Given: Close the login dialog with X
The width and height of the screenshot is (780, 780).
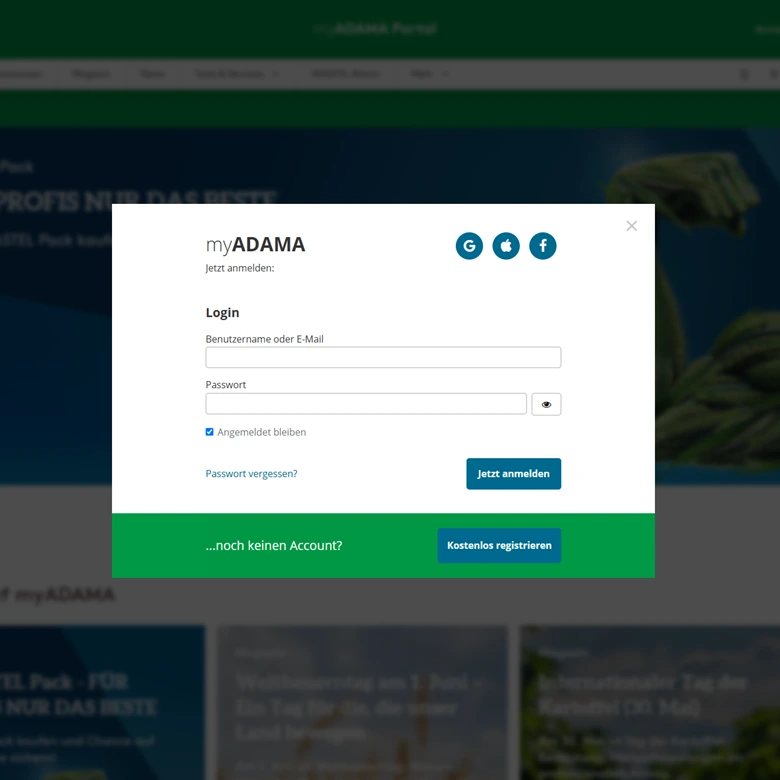Looking at the screenshot, I should pos(632,226).
